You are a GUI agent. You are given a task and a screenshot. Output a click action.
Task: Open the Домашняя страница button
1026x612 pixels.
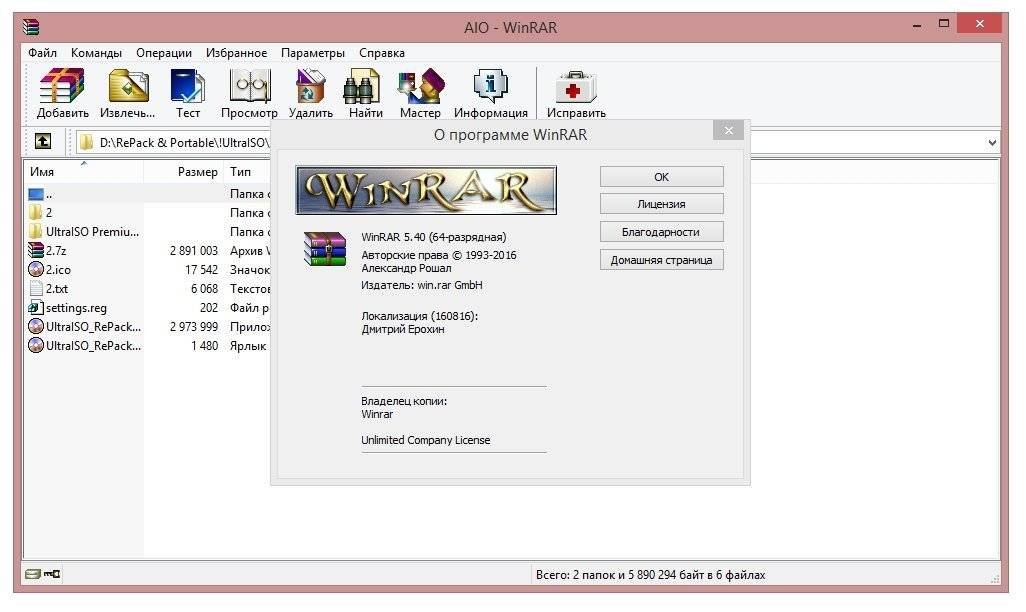click(662, 260)
